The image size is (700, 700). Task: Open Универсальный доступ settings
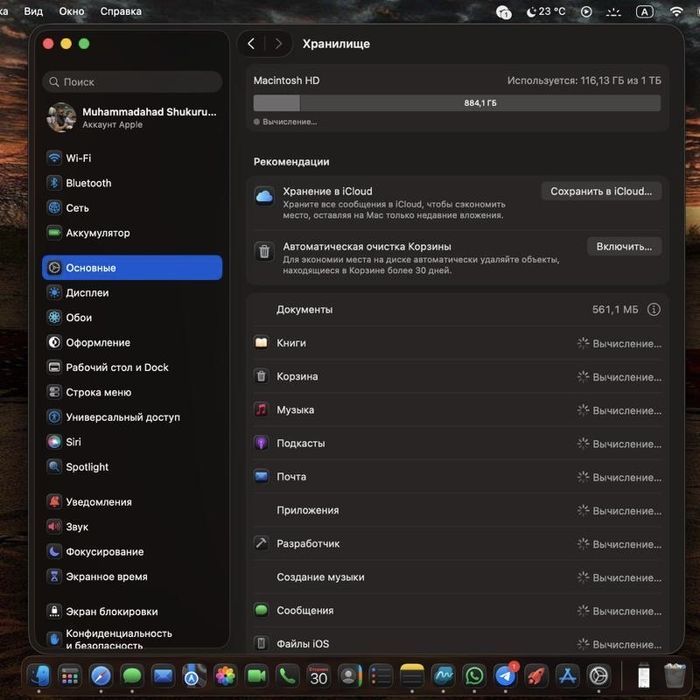[x=132, y=417]
